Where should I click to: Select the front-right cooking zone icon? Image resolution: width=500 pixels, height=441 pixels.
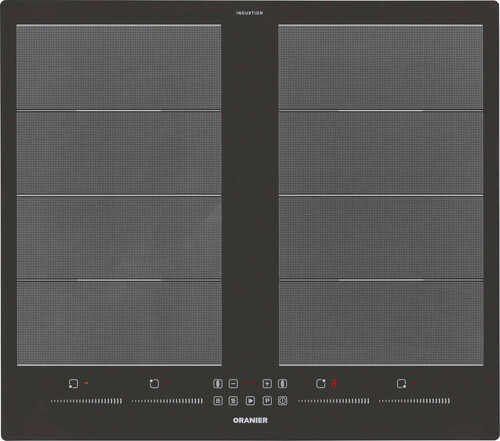[x=402, y=384]
